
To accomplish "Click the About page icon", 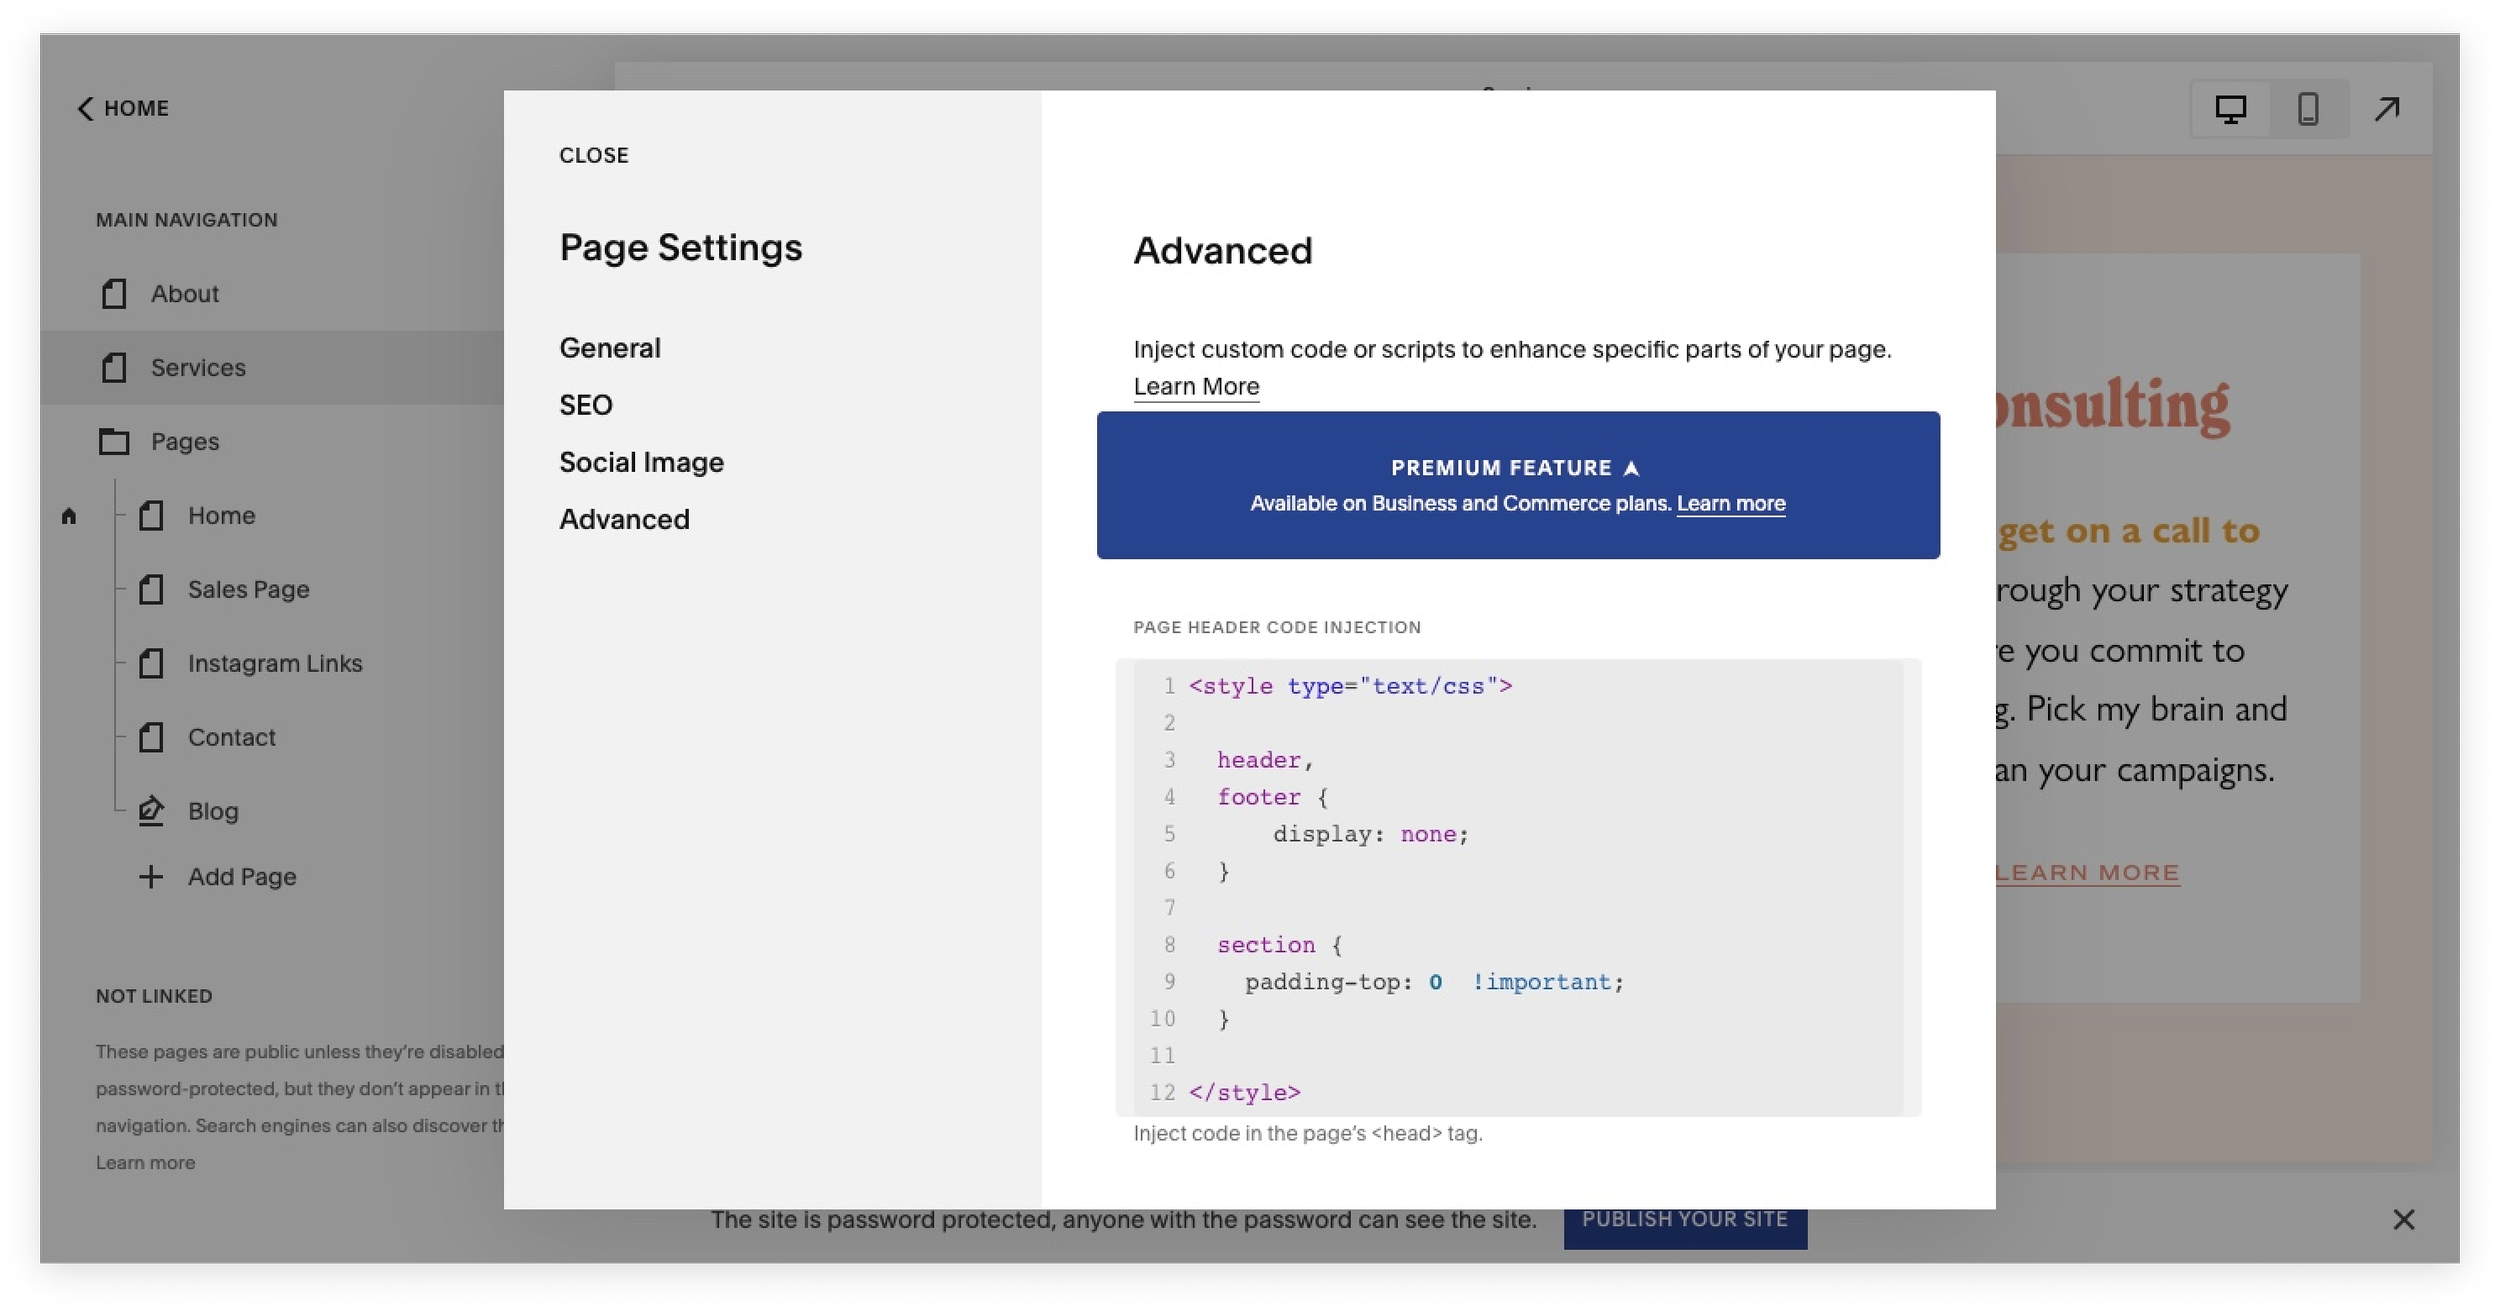I will point(114,294).
